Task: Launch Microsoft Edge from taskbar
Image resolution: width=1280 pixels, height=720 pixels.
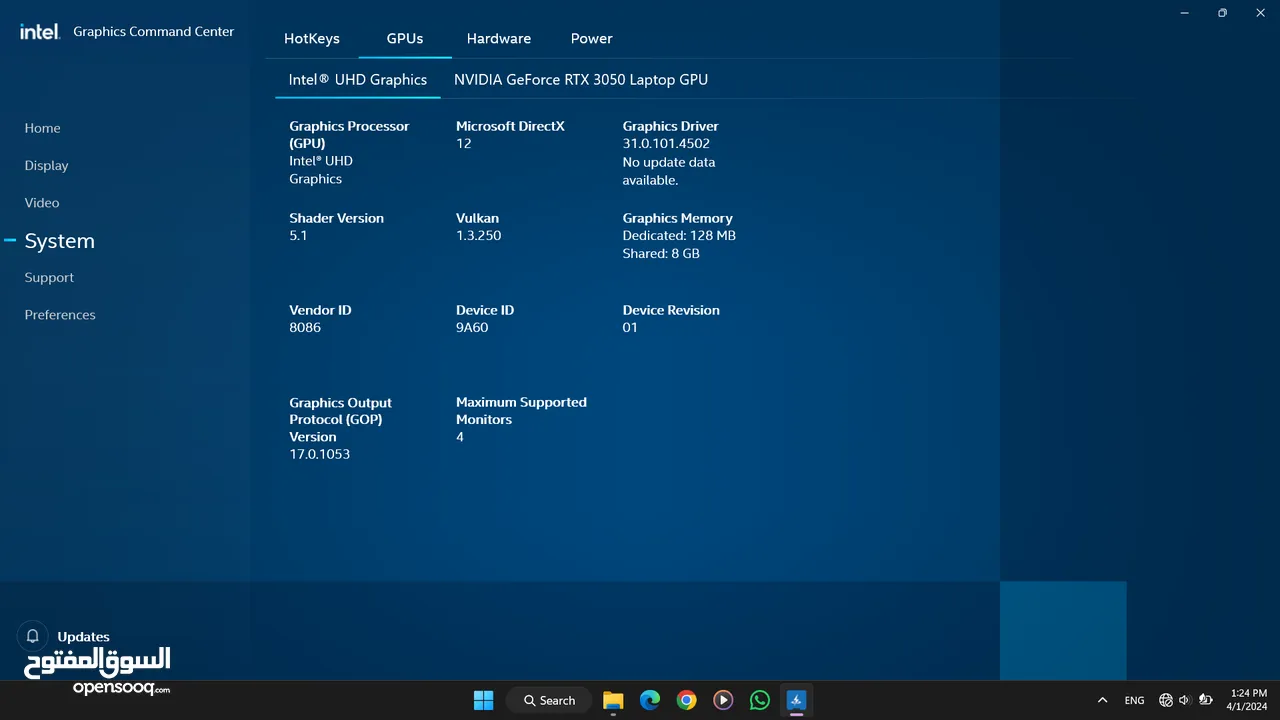Action: click(650, 700)
